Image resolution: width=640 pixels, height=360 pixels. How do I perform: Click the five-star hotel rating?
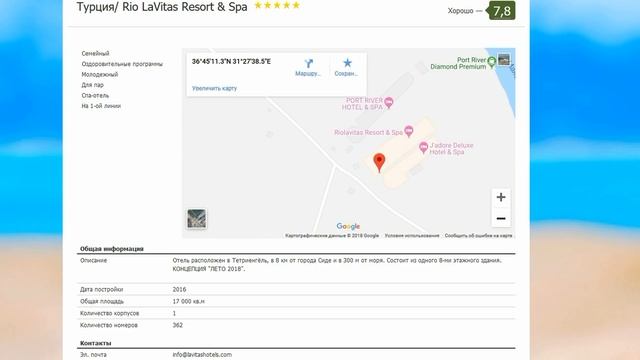[277, 5]
